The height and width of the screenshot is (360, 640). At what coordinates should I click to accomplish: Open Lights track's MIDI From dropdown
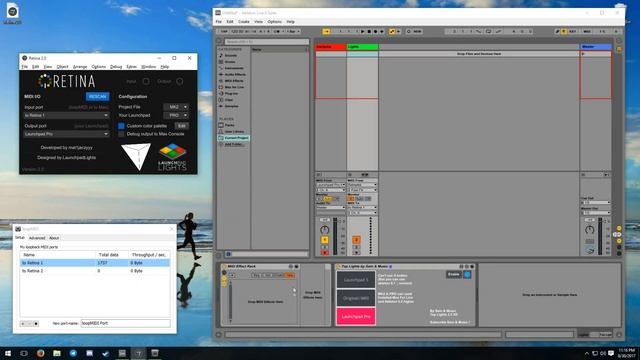(x=362, y=185)
